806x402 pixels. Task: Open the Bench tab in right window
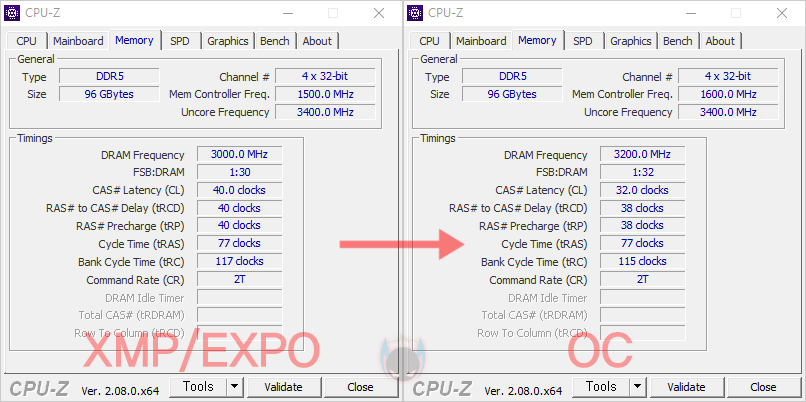tap(677, 41)
